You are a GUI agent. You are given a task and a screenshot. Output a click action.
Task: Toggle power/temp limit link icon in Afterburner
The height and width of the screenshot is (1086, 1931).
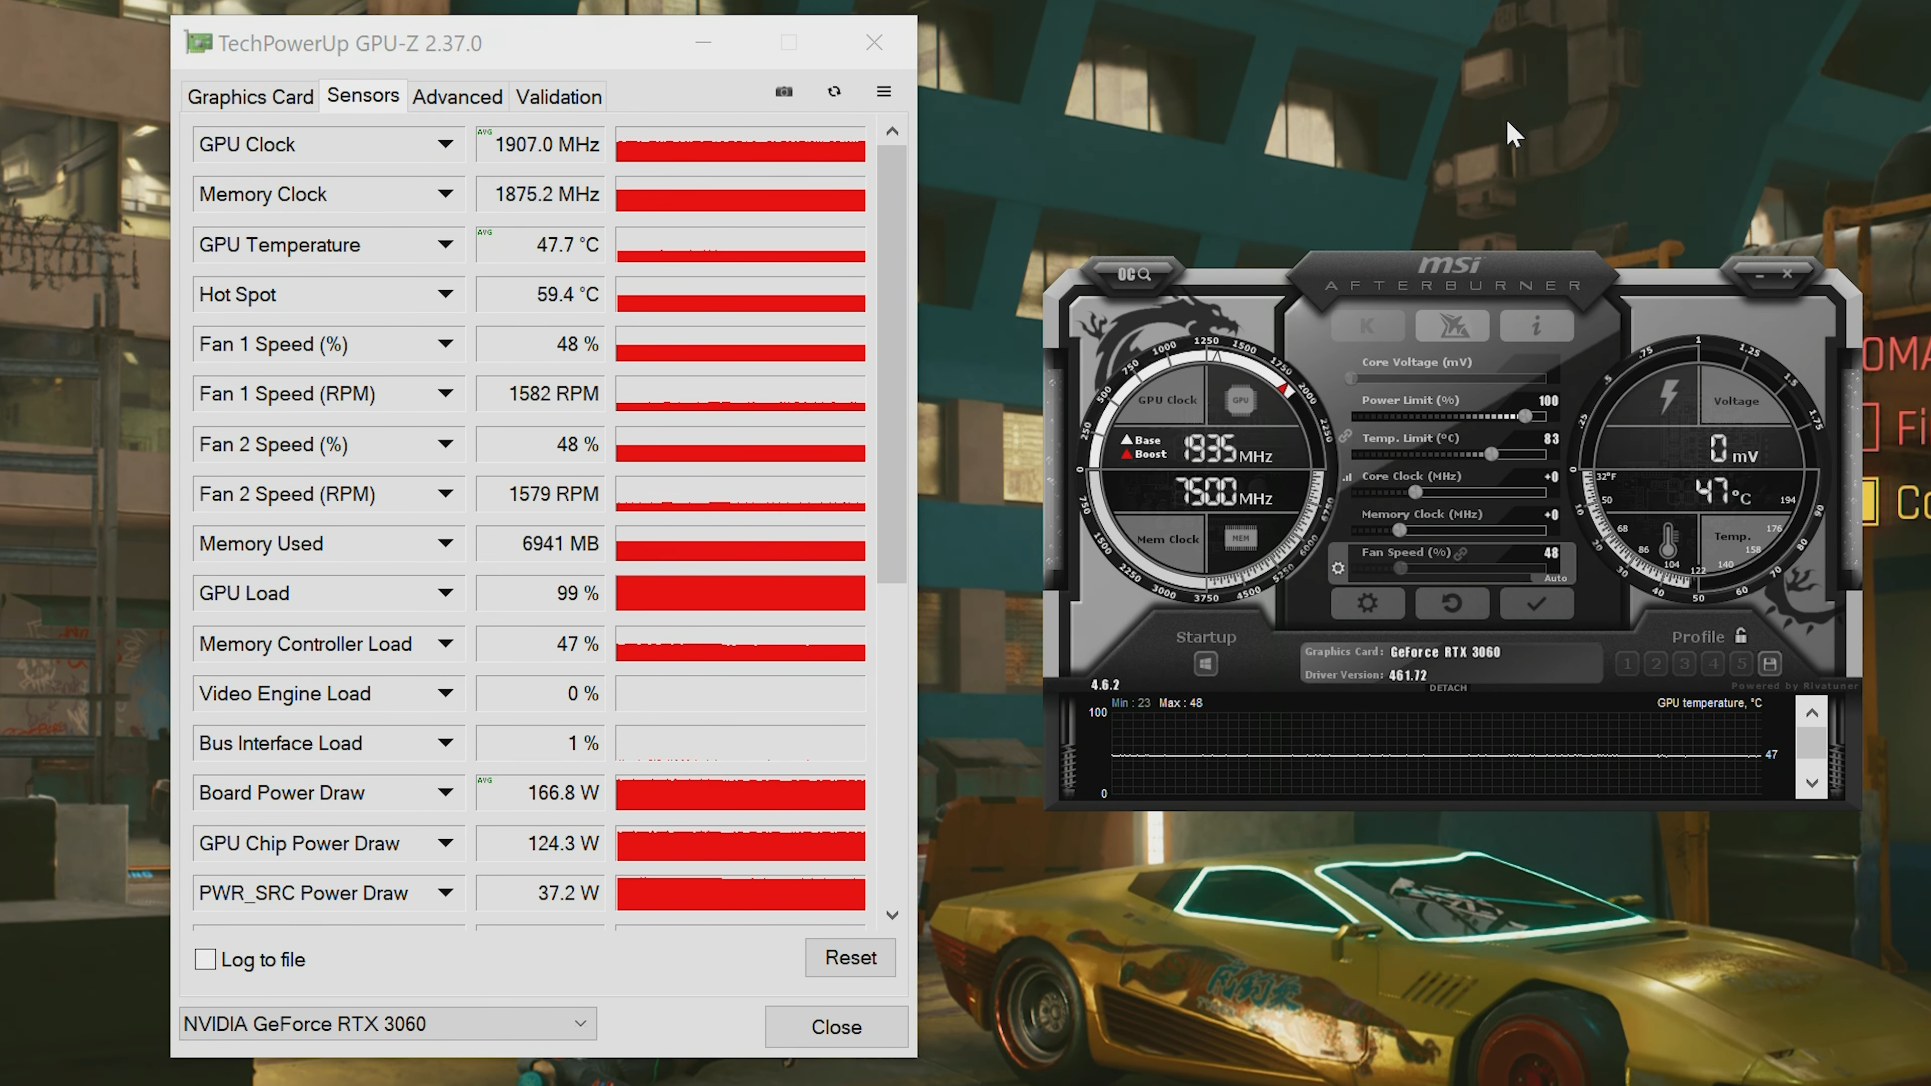coord(1346,437)
